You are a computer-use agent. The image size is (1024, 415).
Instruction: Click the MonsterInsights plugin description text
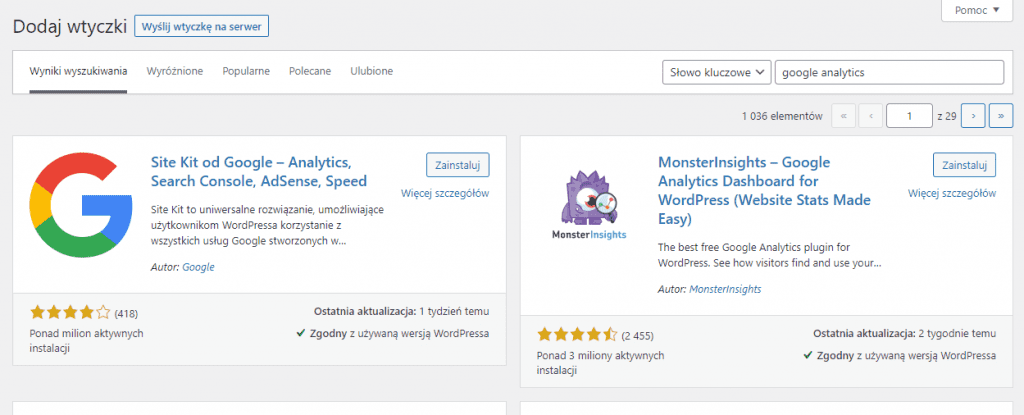point(771,256)
